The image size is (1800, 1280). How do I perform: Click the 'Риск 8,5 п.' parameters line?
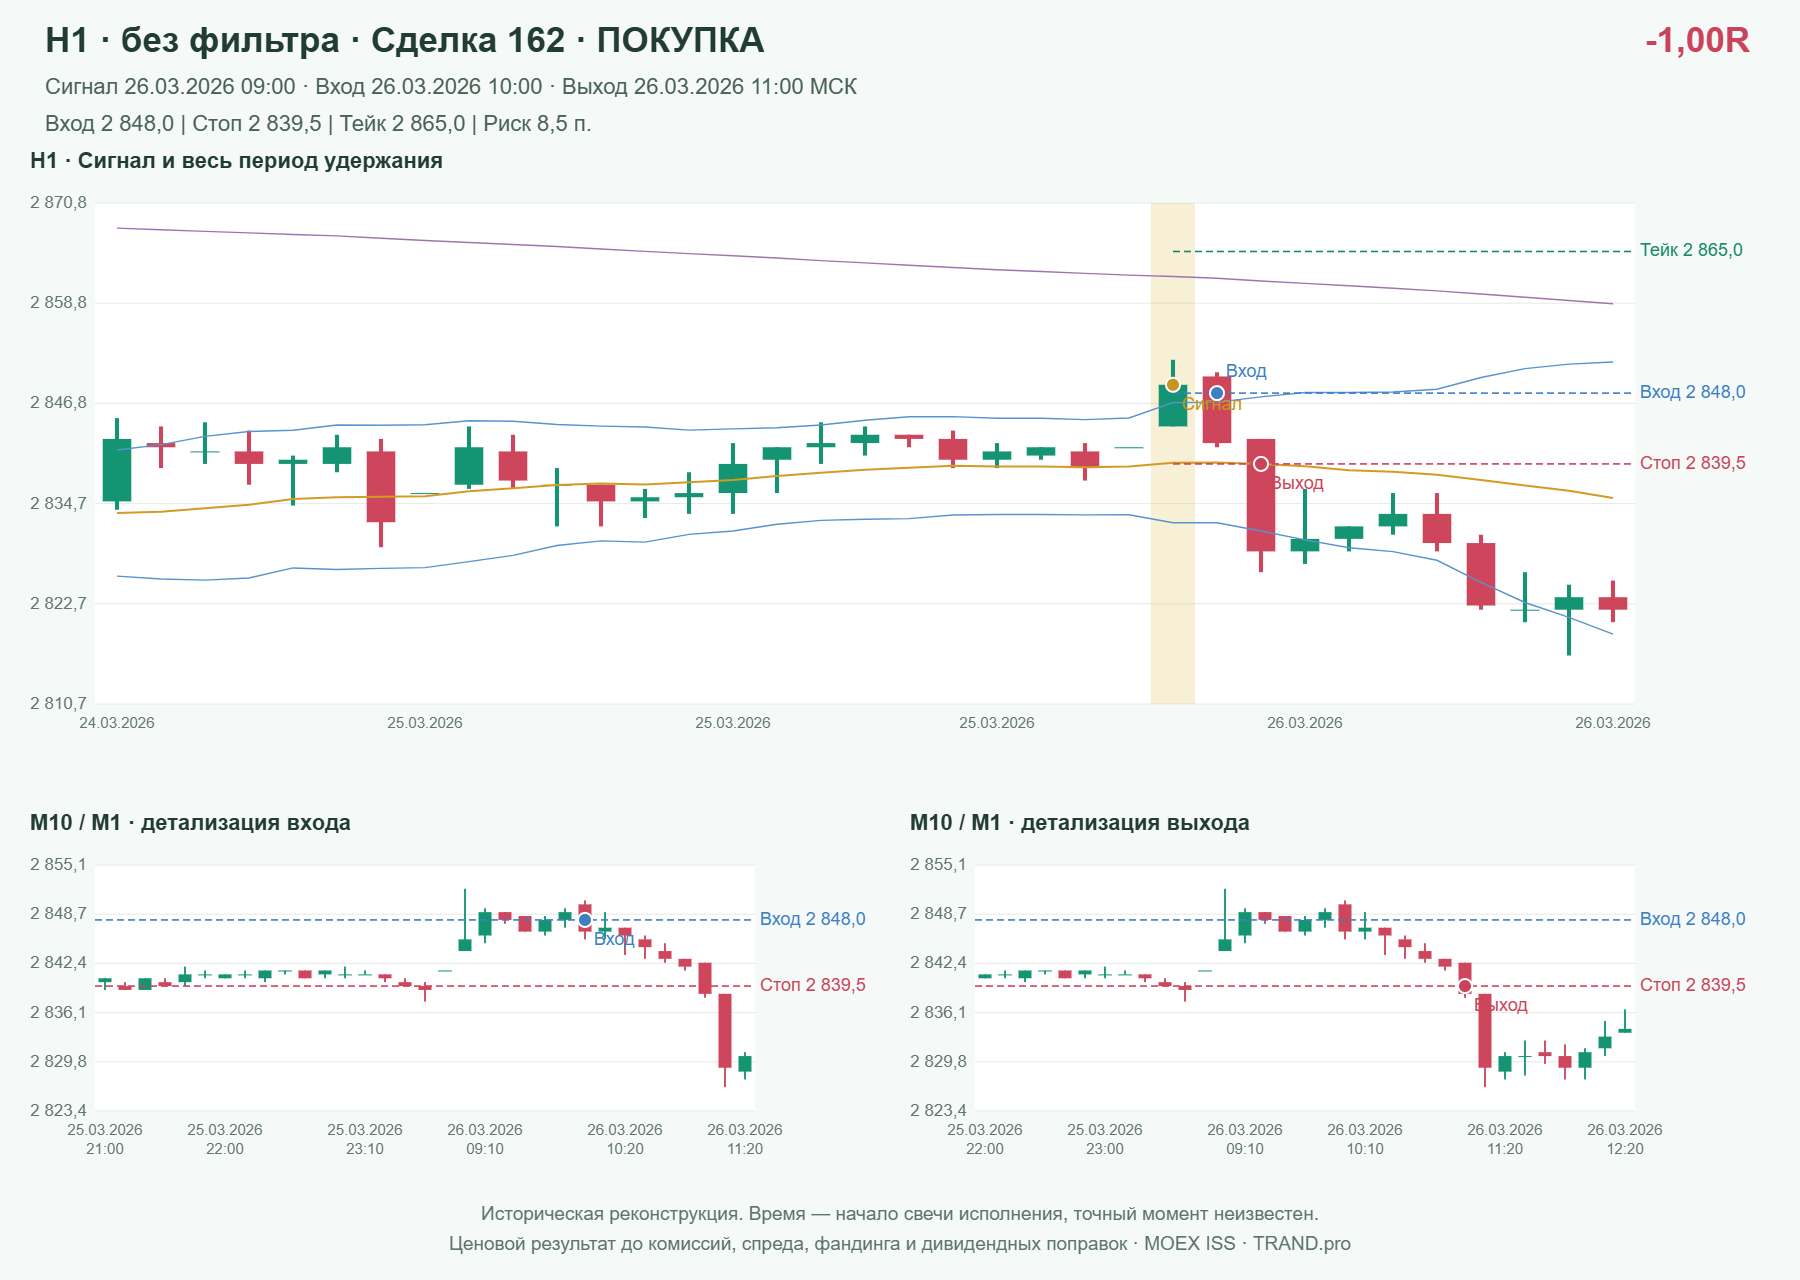tap(318, 124)
